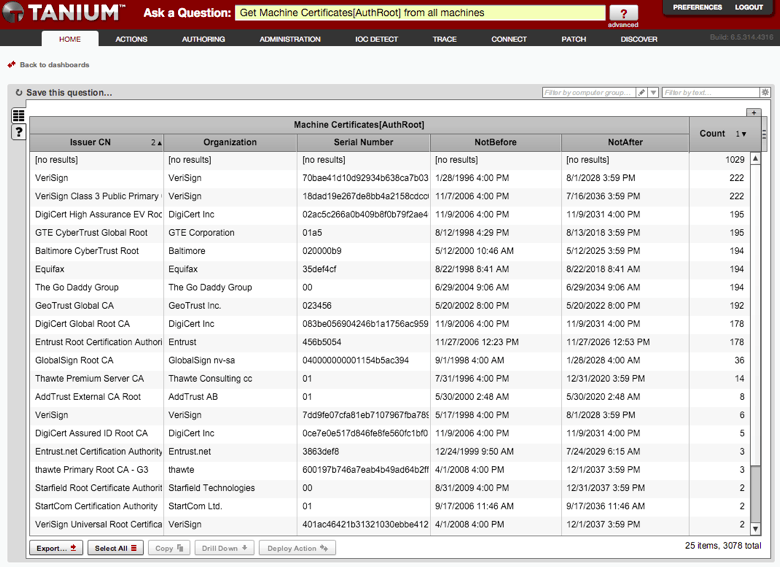This screenshot has height=567, width=780.
Task: Click the Deploy Action button
Action: [297, 548]
